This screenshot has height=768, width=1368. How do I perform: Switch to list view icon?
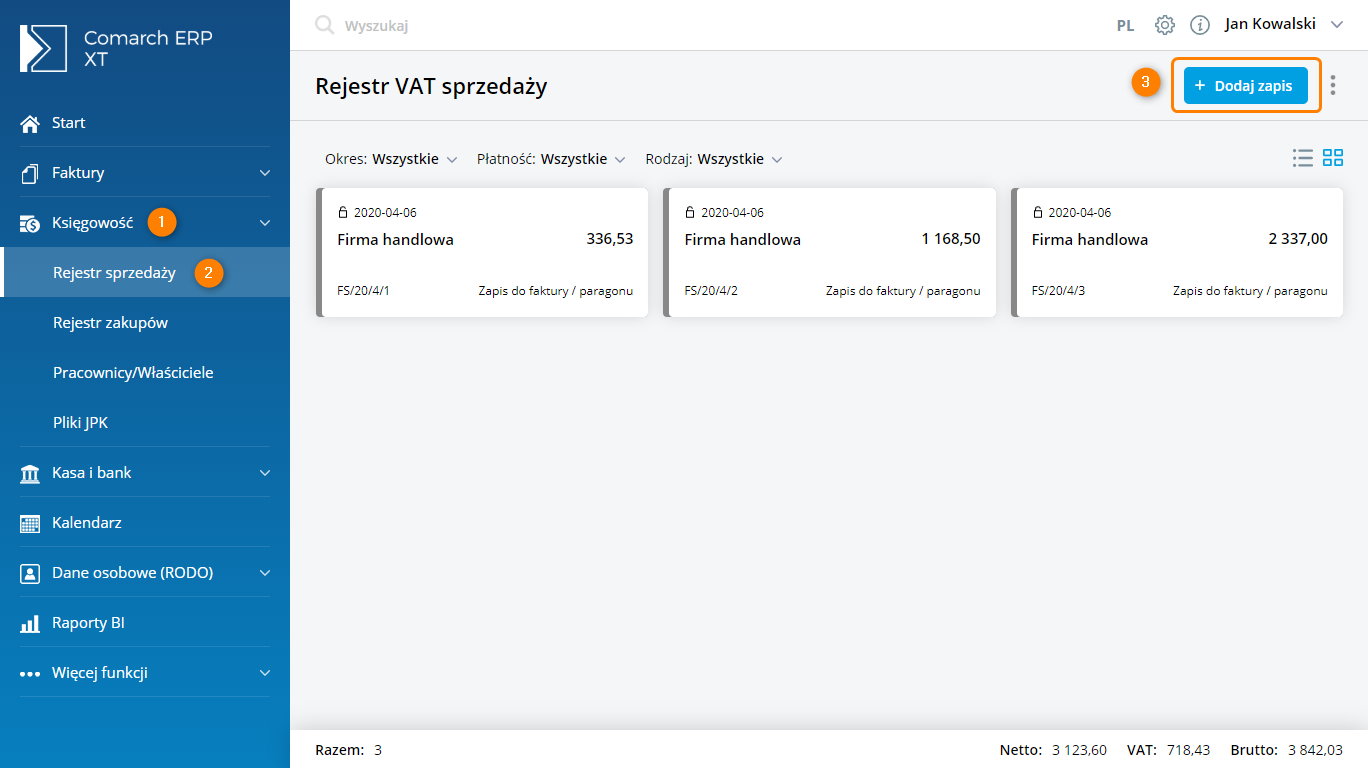tap(1302, 158)
